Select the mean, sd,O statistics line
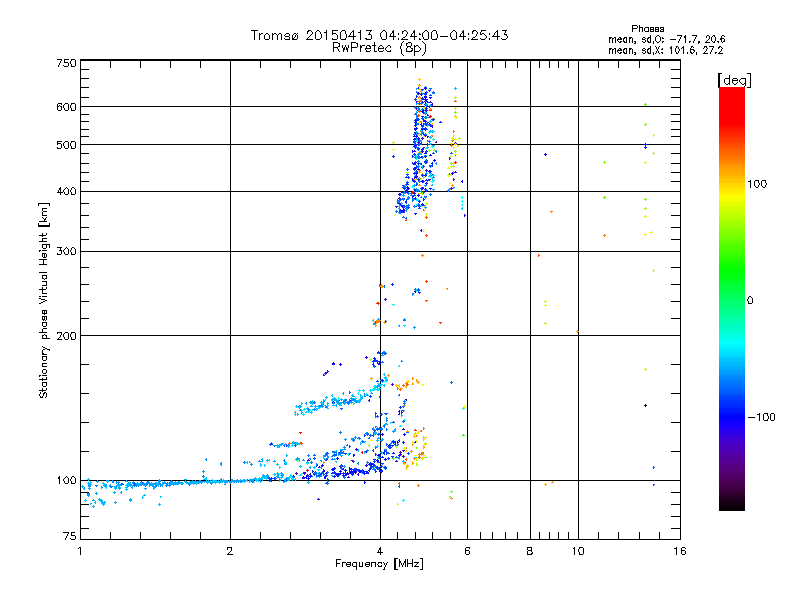The height and width of the screenshot is (600, 800). pos(665,39)
